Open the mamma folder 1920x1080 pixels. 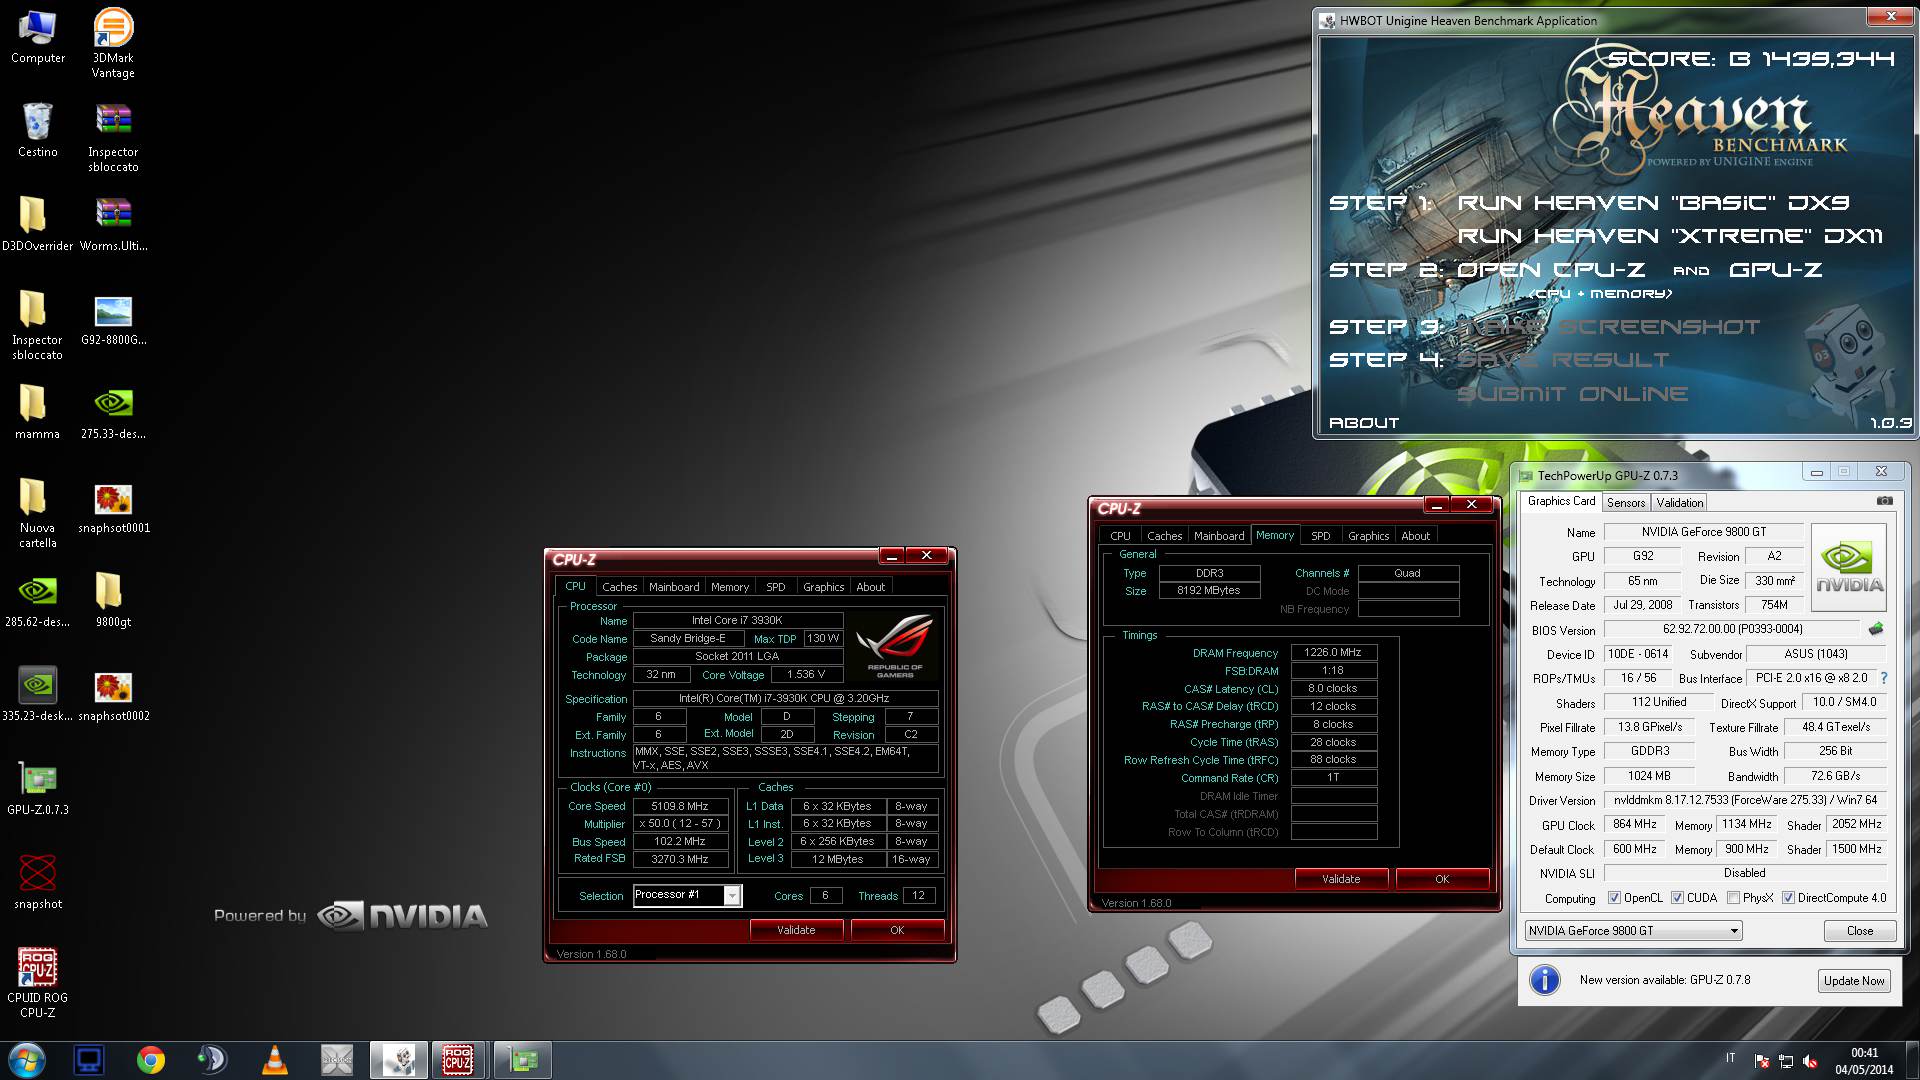click(x=37, y=412)
